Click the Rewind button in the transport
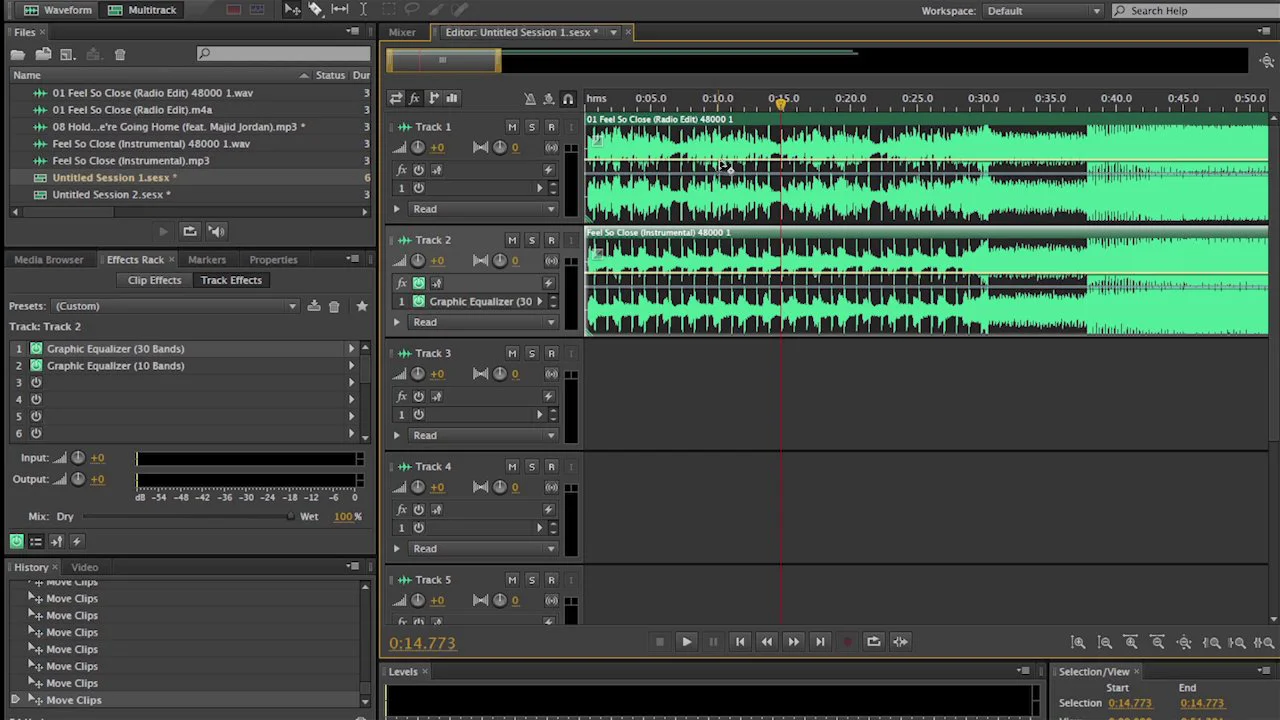Screen dimensions: 1280x720 coord(767,642)
